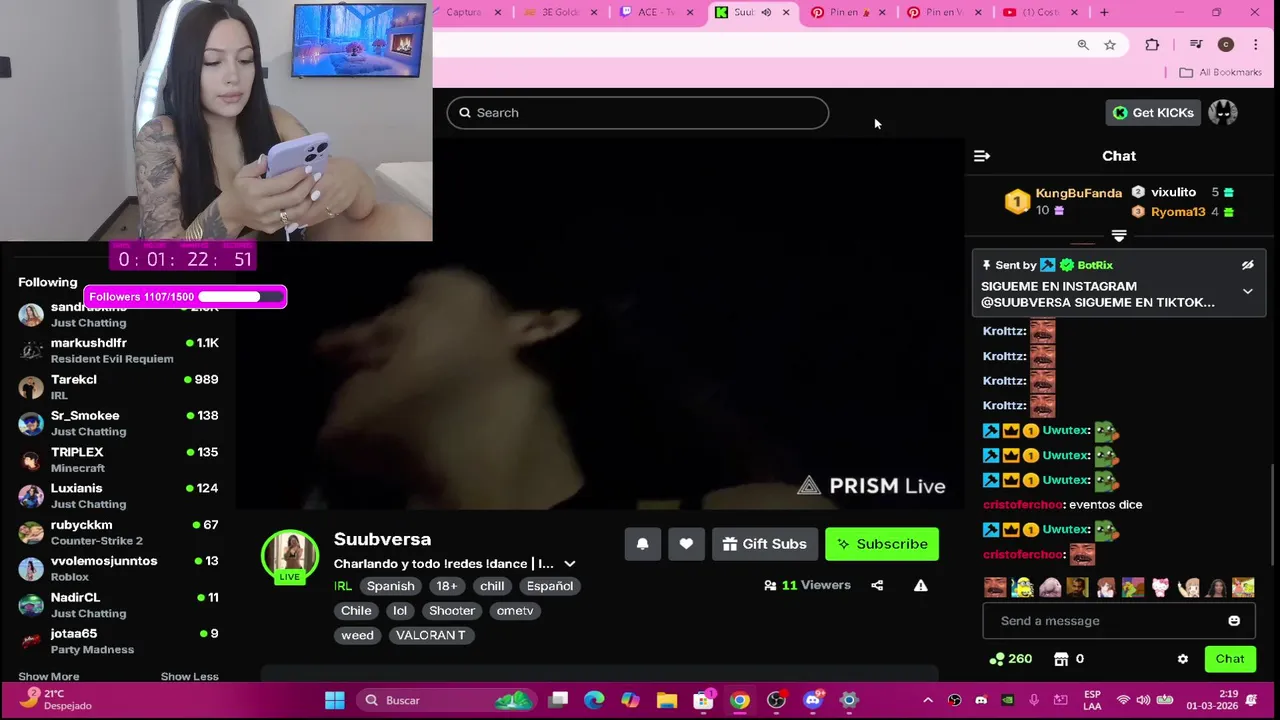Open Tarekcl channel in Following list

119,387
